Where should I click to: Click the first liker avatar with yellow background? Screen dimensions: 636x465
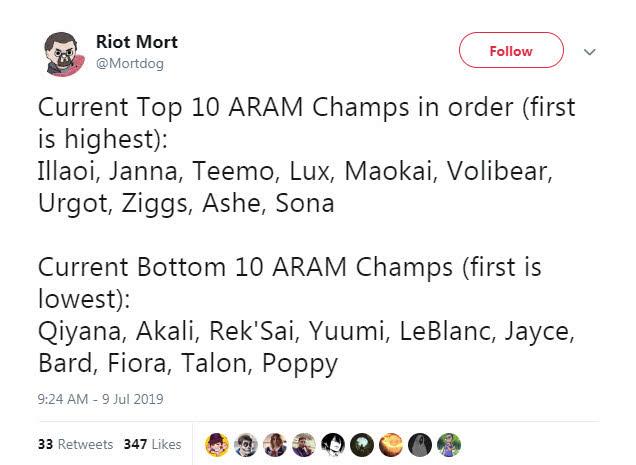217,444
